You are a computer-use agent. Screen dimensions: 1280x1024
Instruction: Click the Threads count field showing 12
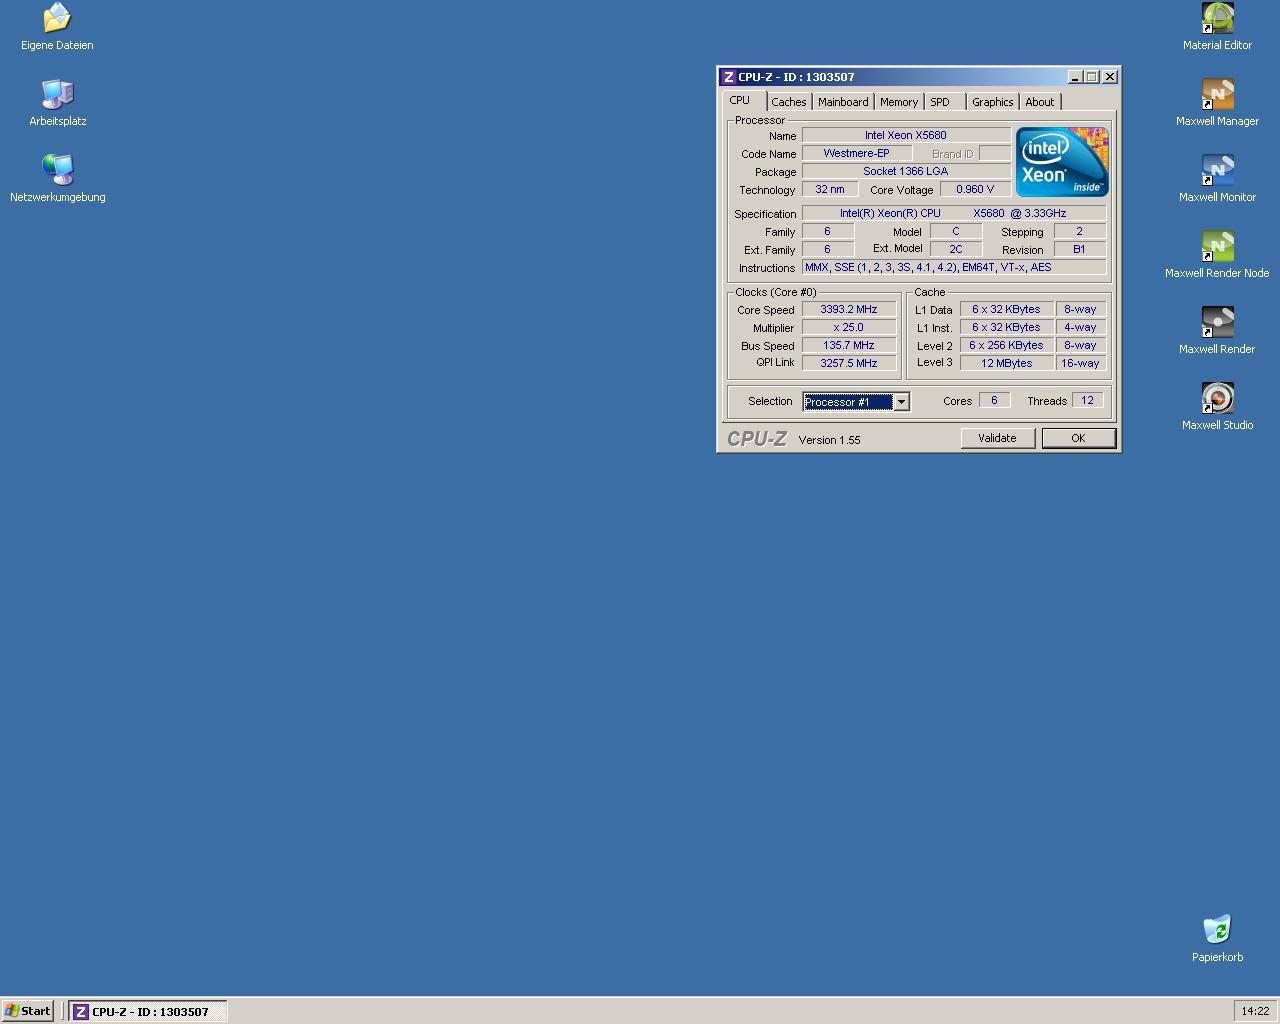tap(1087, 400)
